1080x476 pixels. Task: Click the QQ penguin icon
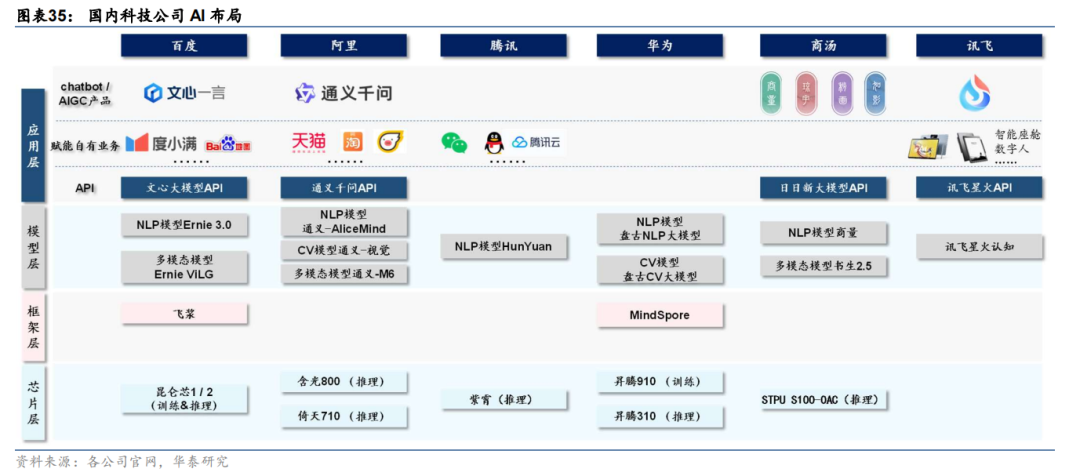[493, 143]
